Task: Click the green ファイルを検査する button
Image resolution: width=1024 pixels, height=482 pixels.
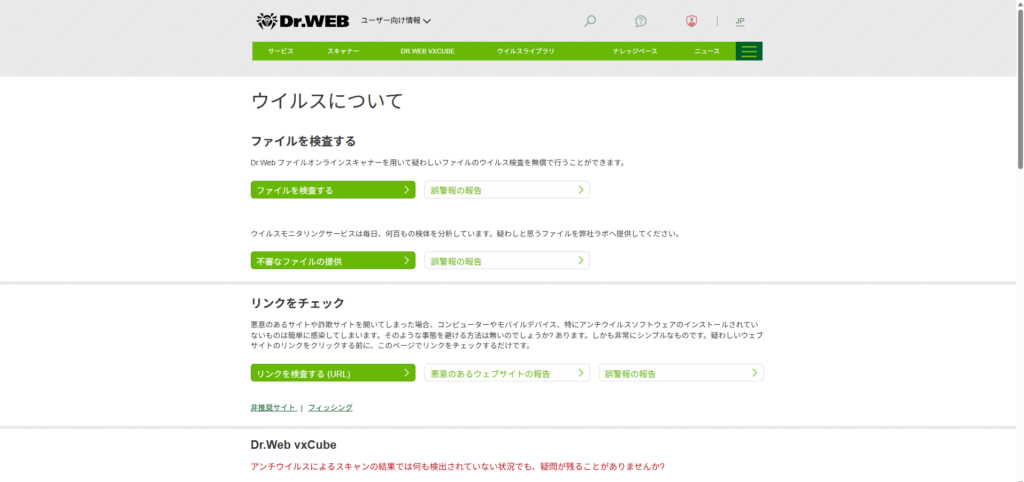Action: tap(333, 190)
